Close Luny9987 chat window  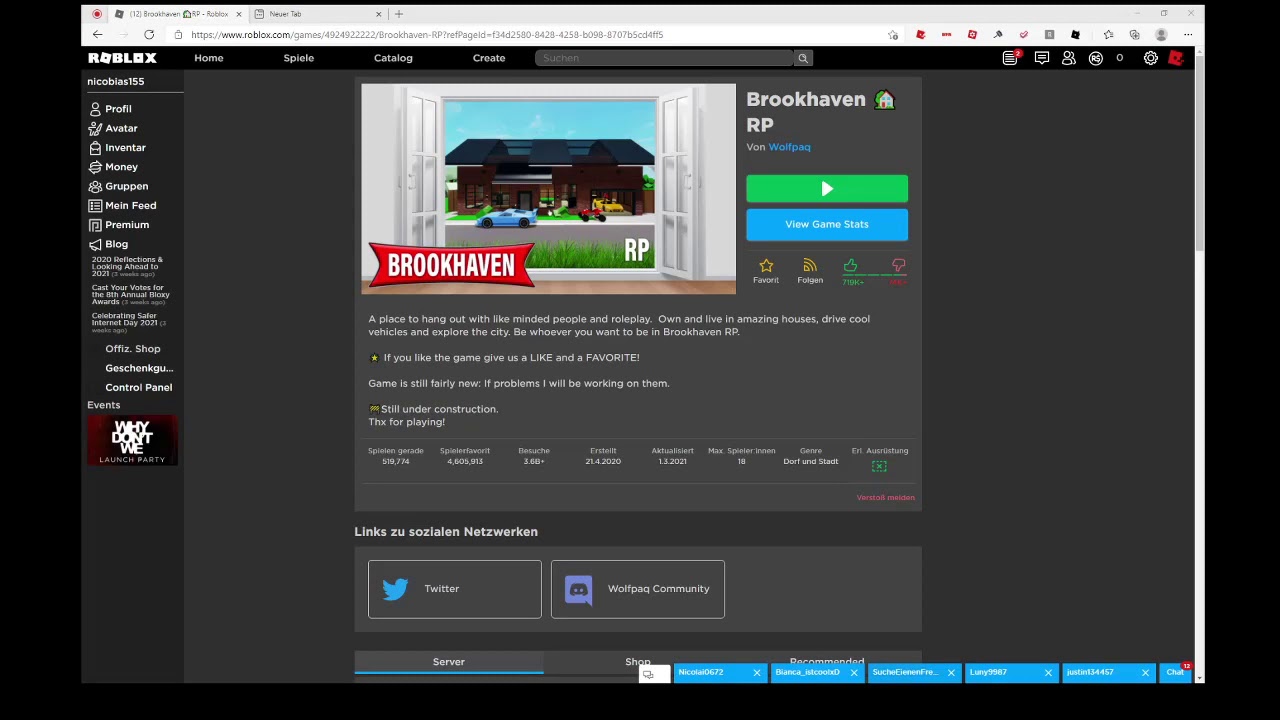click(x=1048, y=673)
